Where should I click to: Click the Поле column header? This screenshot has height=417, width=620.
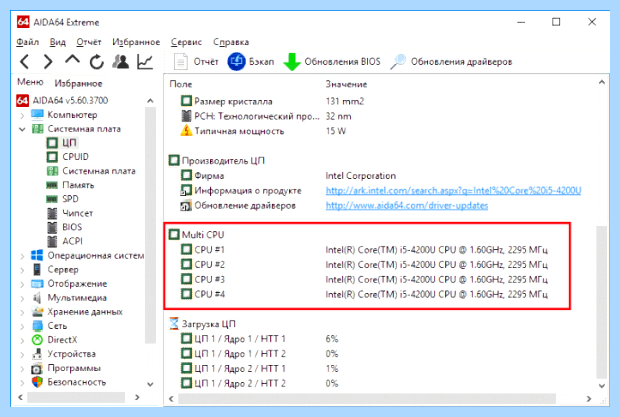tap(181, 84)
